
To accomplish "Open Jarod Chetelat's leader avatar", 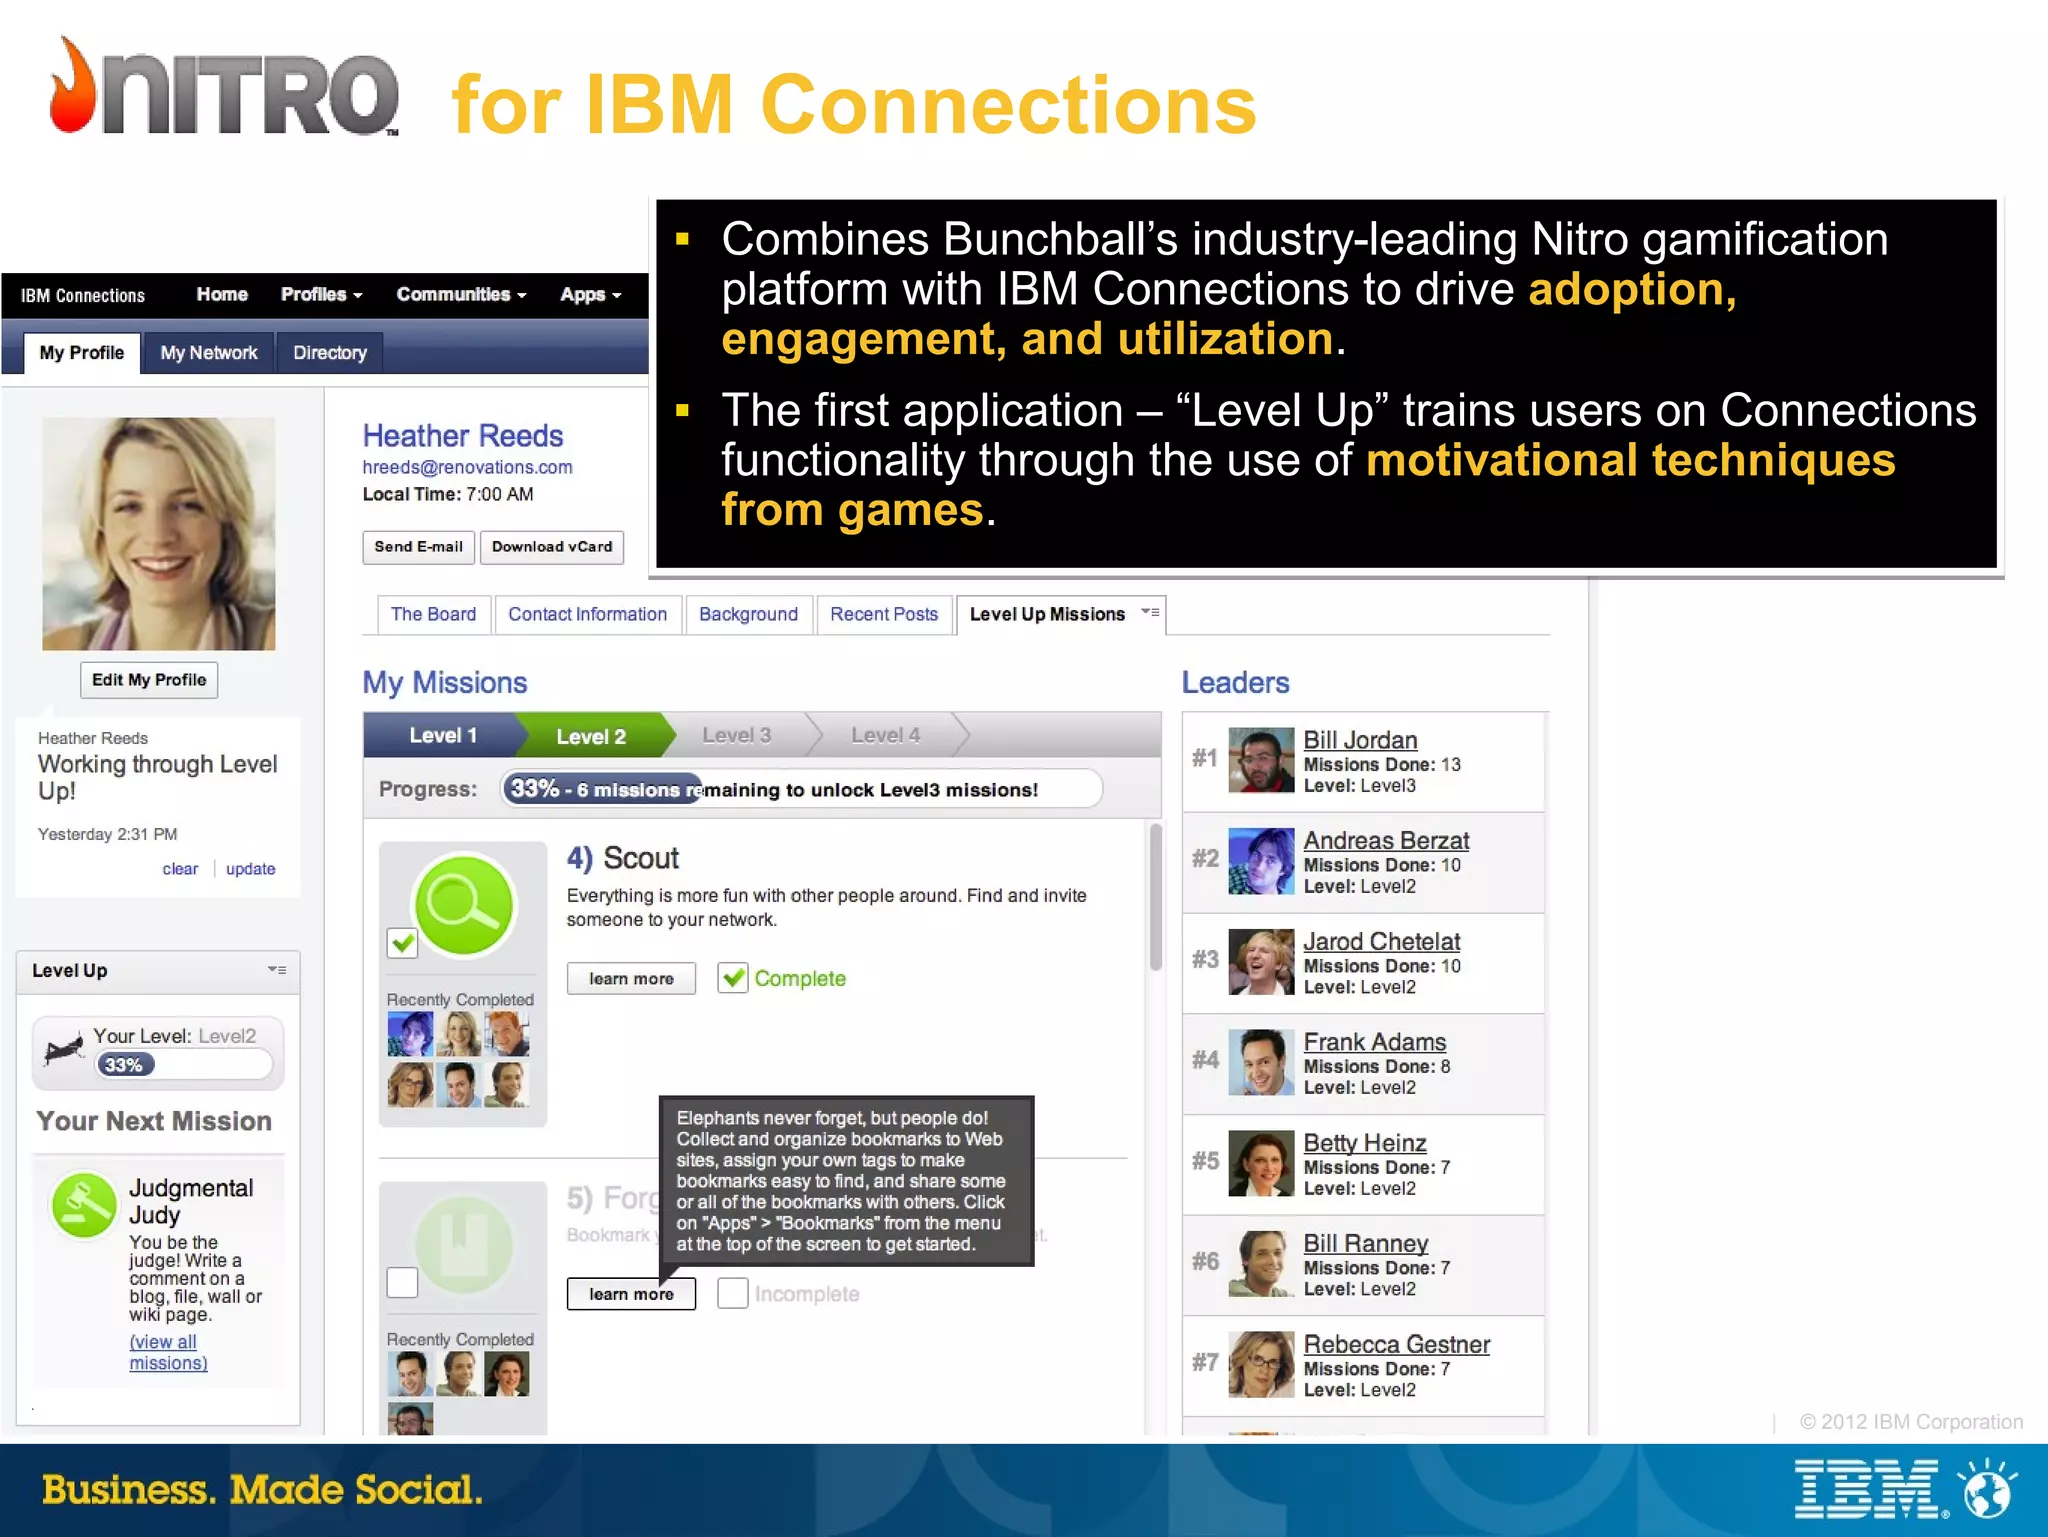I will pos(1261,962).
